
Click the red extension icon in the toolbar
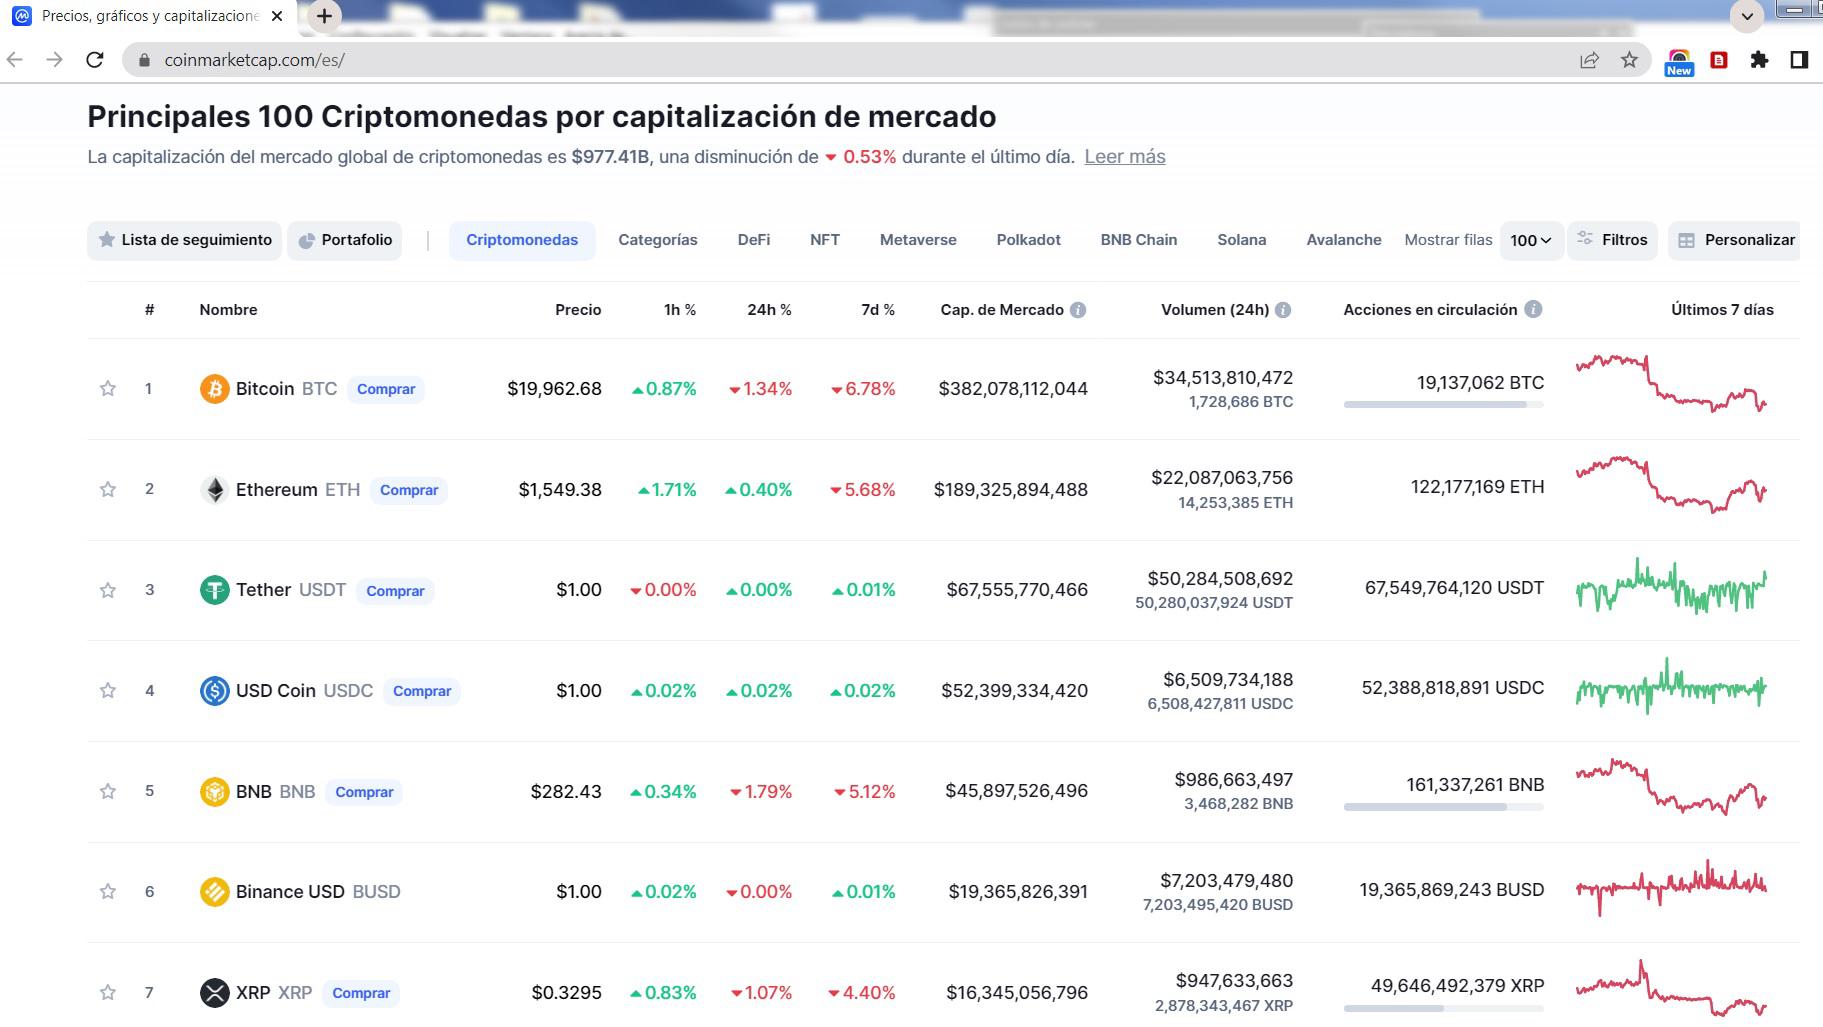[1719, 60]
